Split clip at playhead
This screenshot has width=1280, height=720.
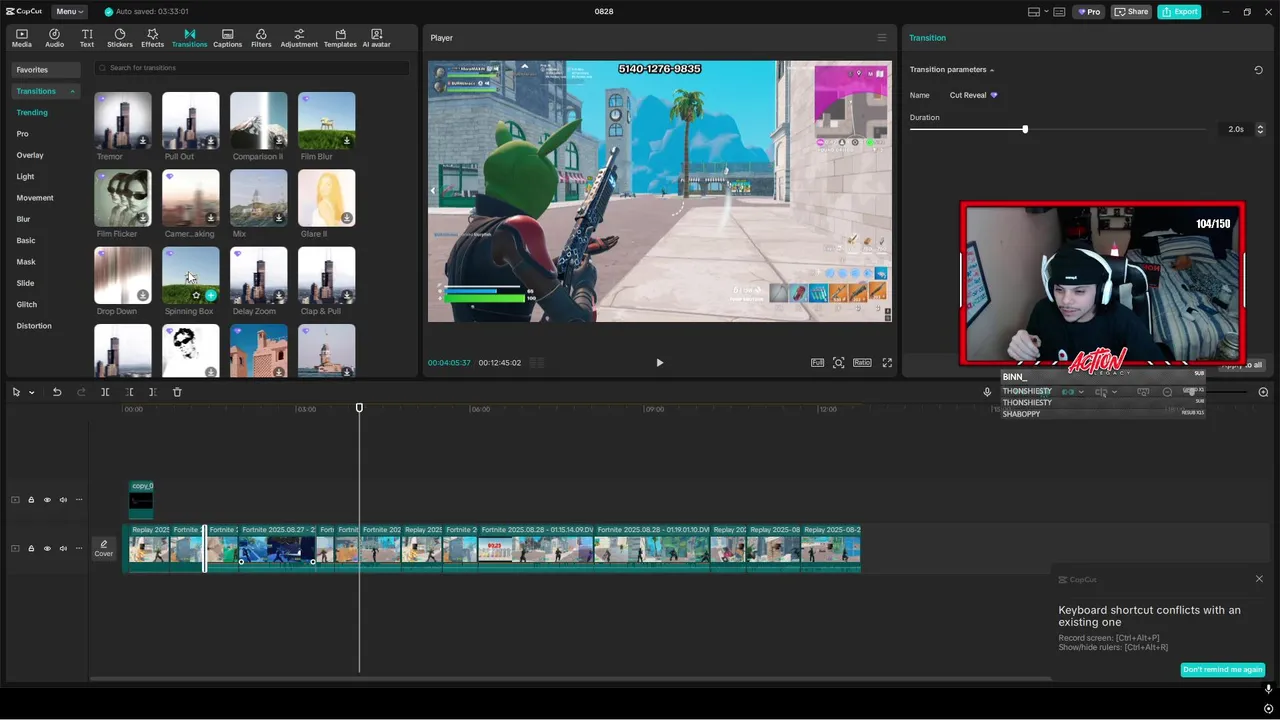tap(105, 392)
